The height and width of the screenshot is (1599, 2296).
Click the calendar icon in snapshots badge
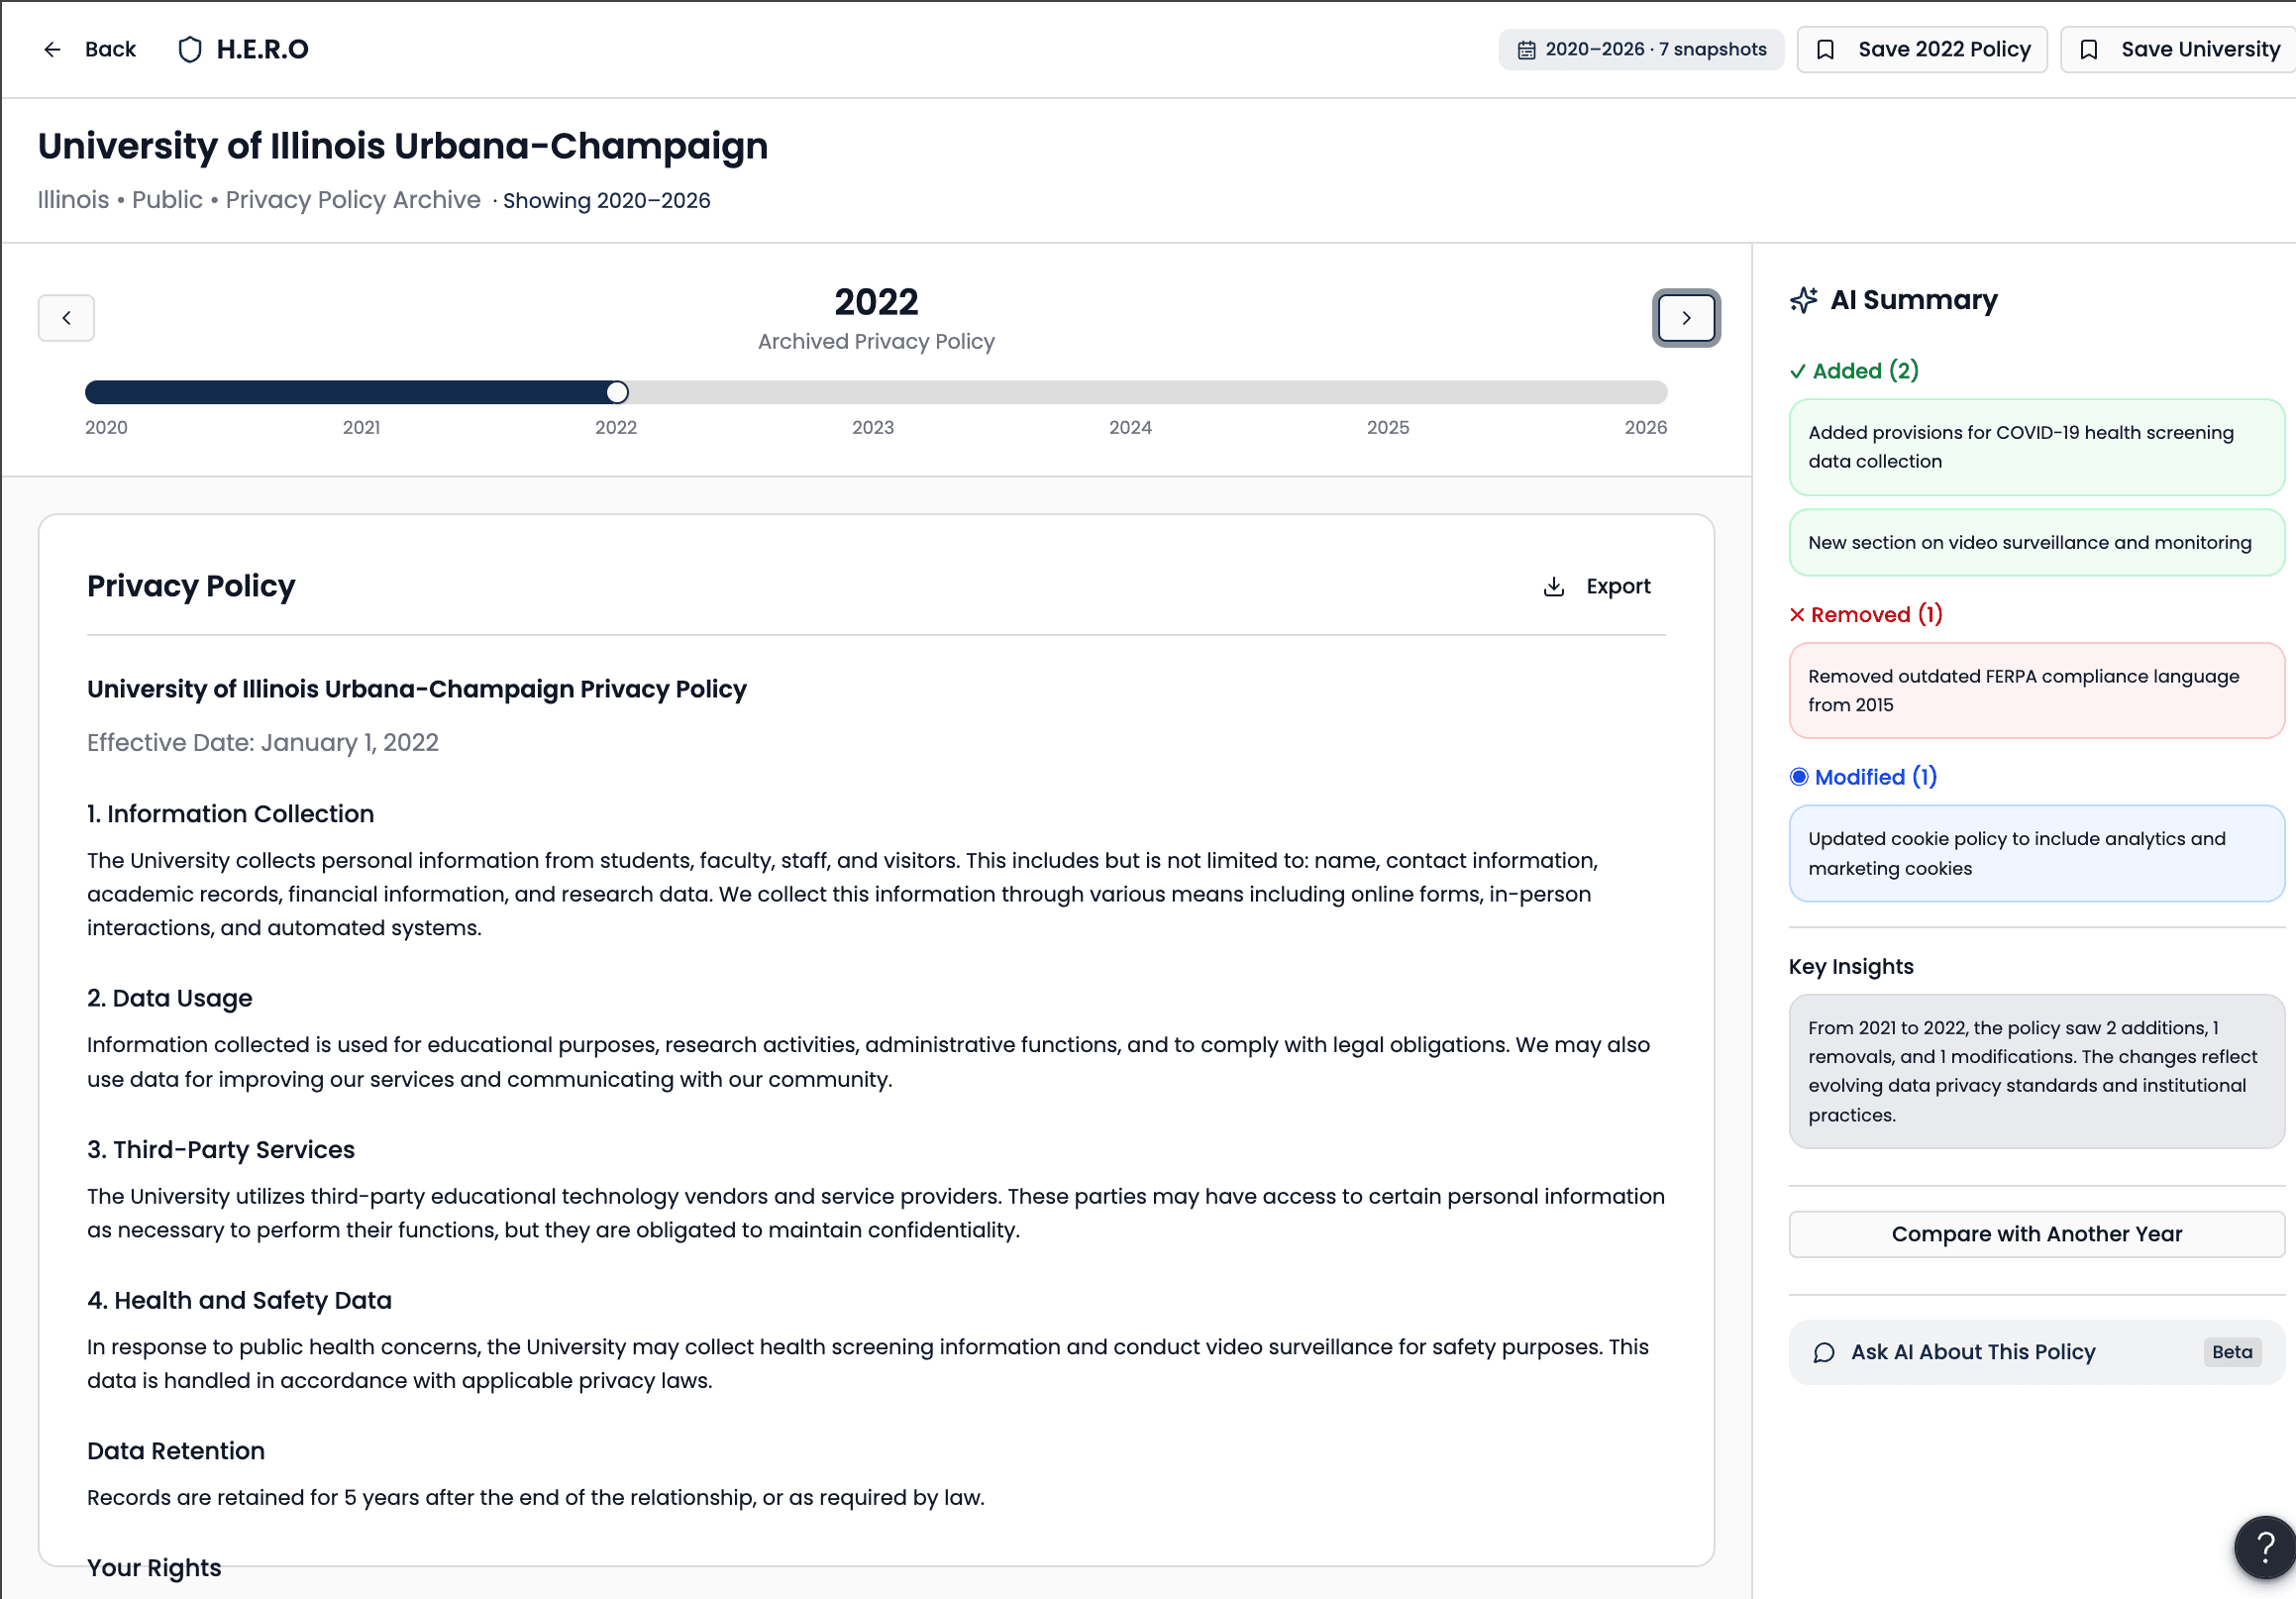[1526, 50]
